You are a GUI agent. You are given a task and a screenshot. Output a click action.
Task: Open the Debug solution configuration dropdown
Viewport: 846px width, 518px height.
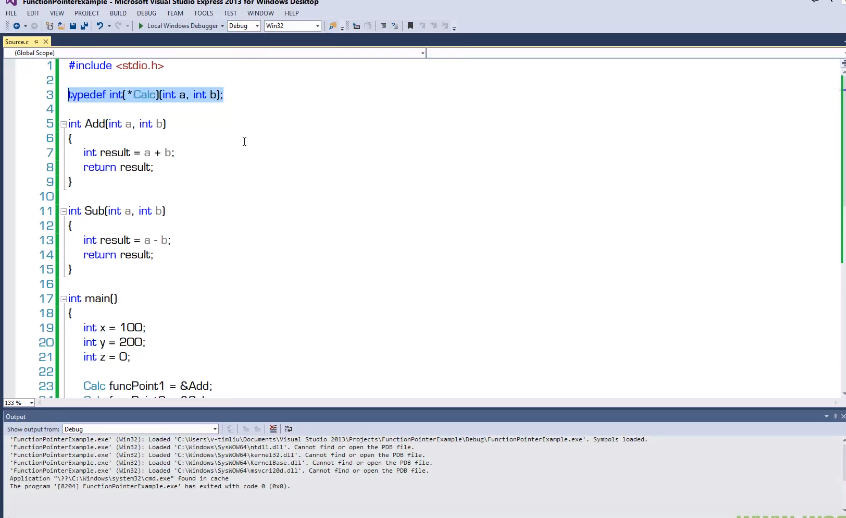[244, 26]
